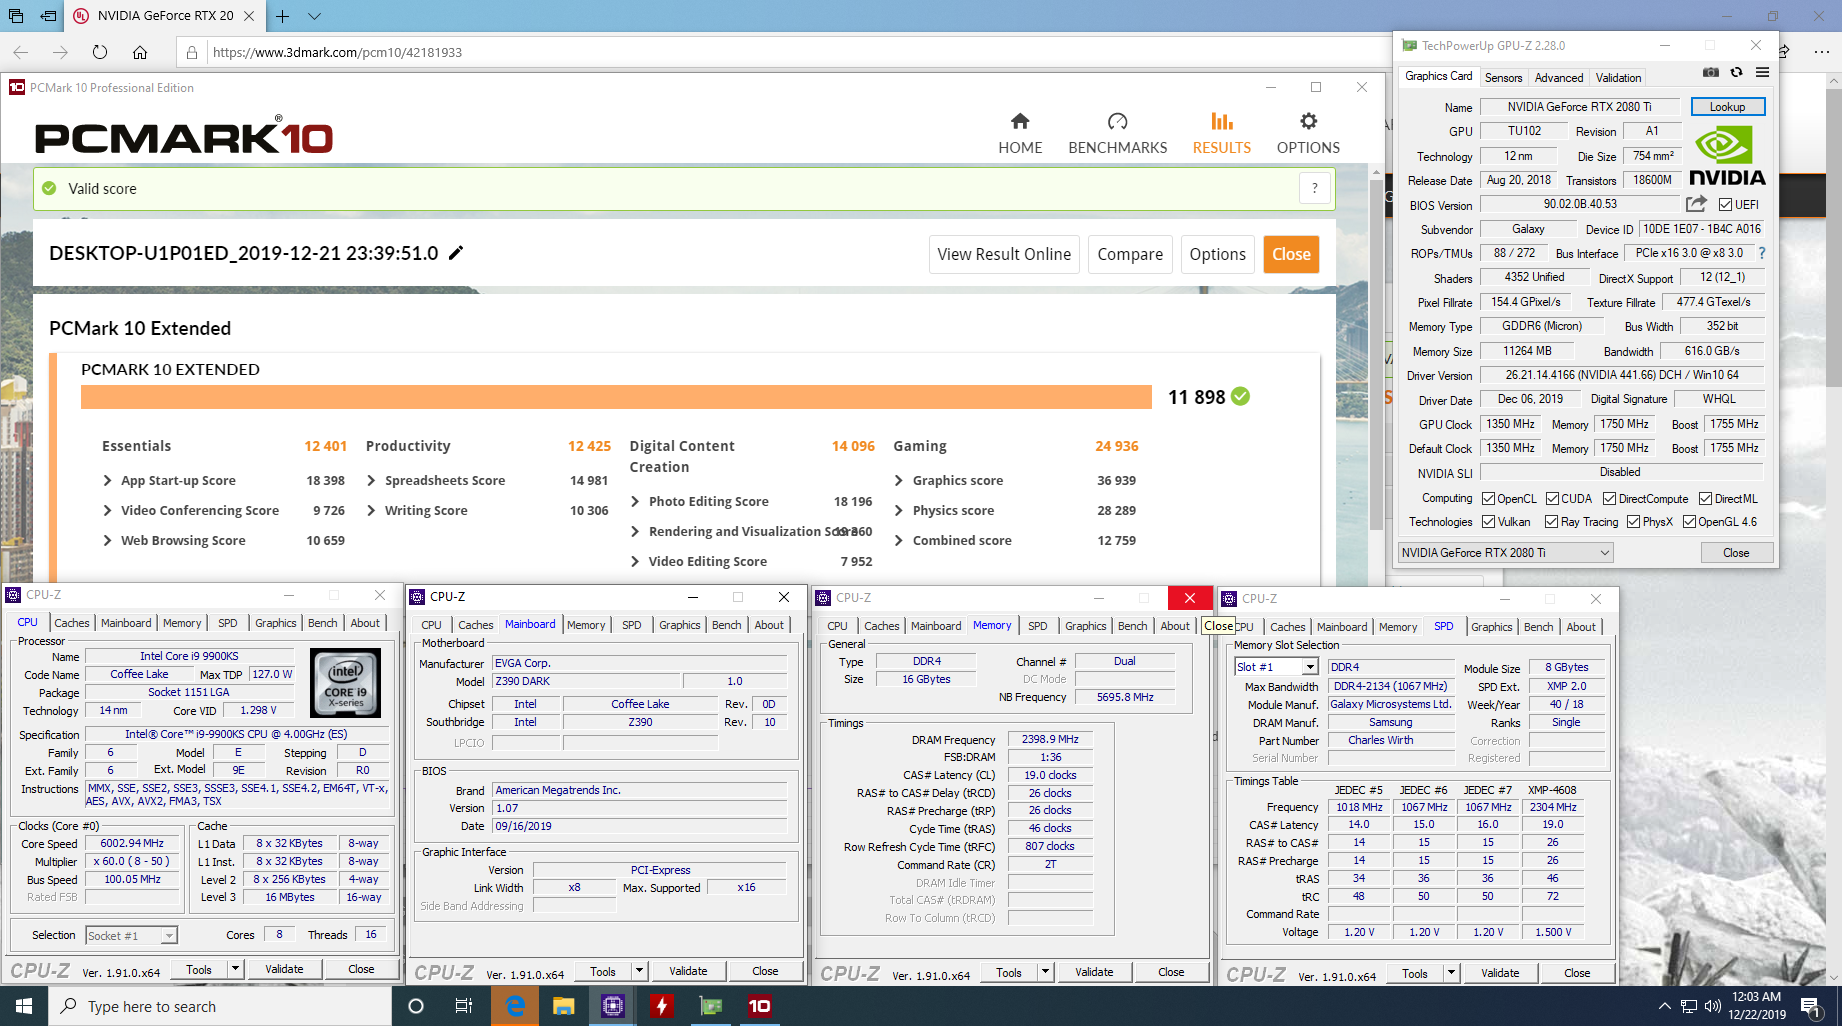Click Lookup button in GPU-Z
Viewport: 1842px width, 1026px height.
point(1727,107)
